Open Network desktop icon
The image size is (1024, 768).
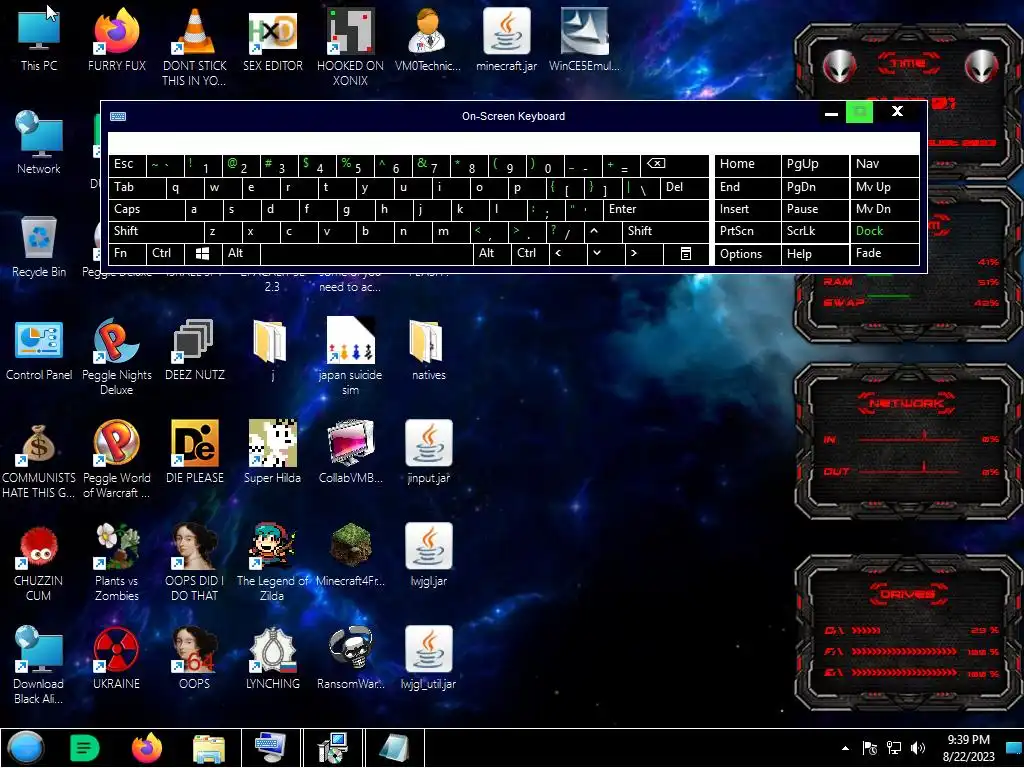(39, 141)
